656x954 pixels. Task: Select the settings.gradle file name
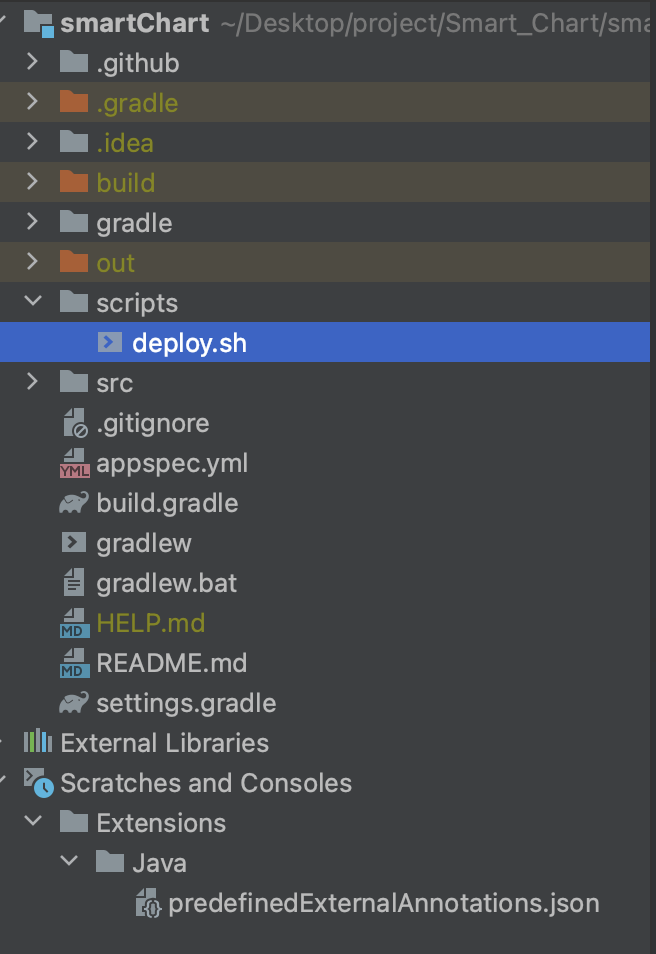(186, 703)
